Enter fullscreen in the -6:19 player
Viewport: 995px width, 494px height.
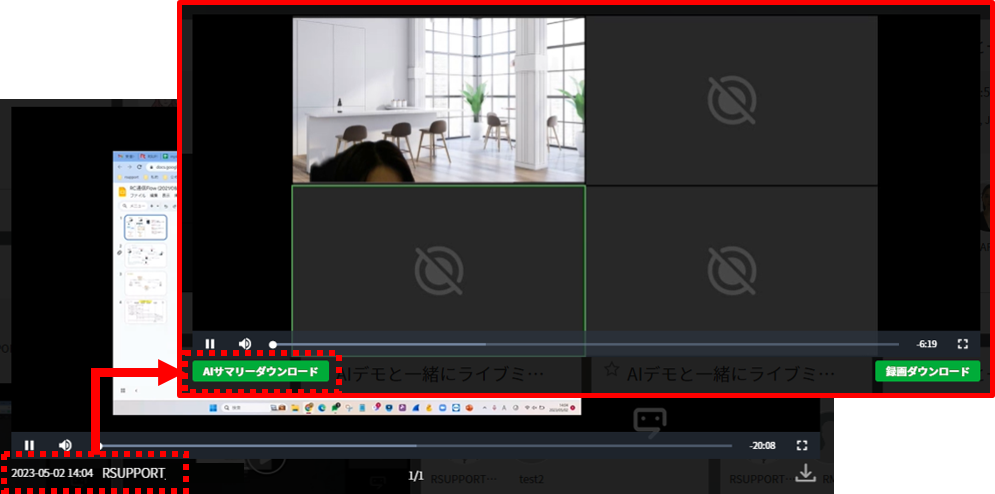pyautogui.click(x=963, y=344)
